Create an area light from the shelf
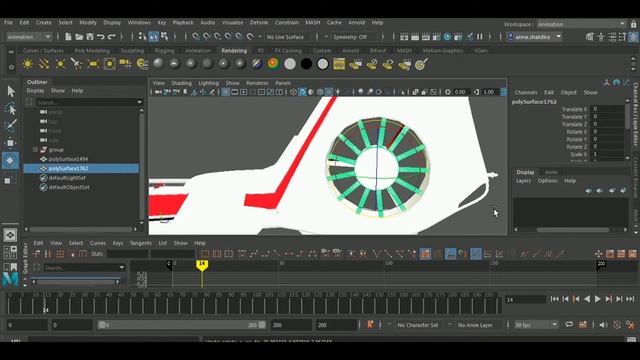Viewport: 640px width, 360px height. [x=93, y=64]
